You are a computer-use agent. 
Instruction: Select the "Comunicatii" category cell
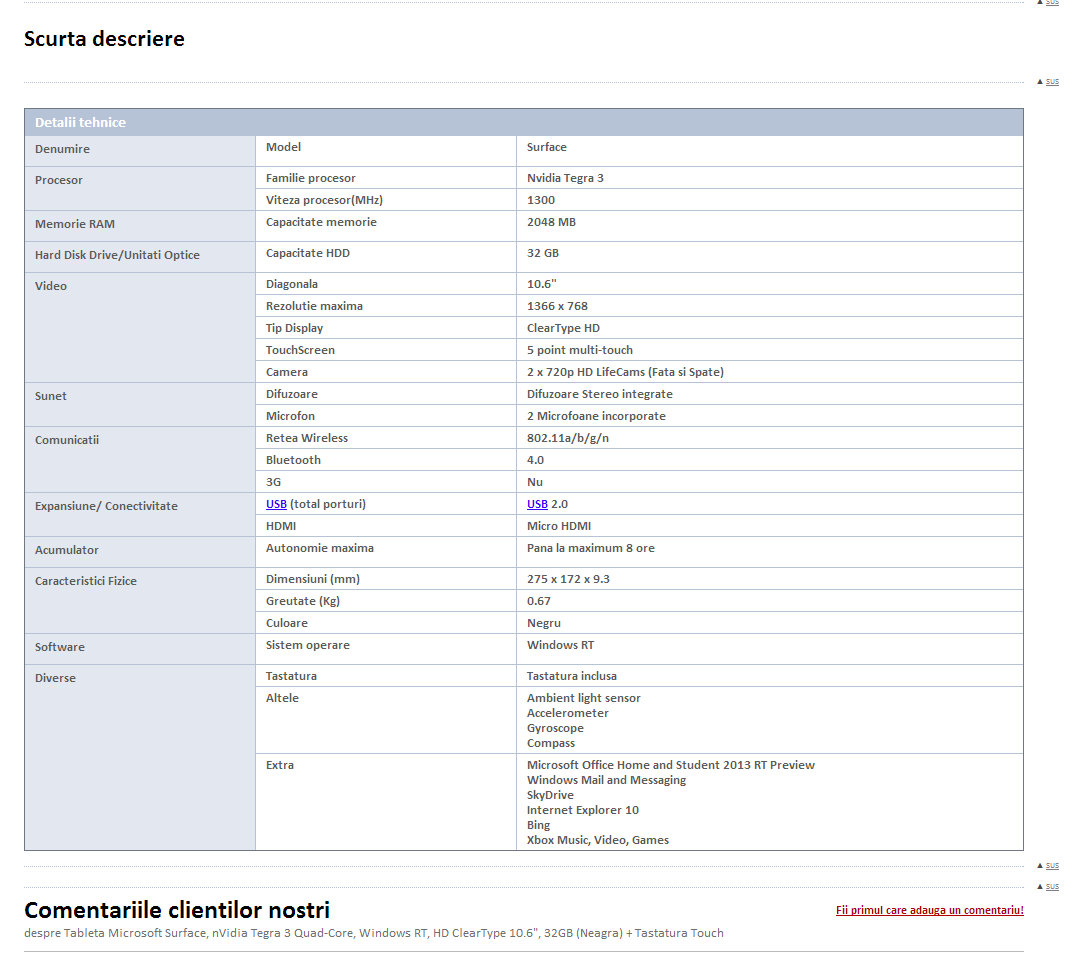pyautogui.click(x=140, y=459)
